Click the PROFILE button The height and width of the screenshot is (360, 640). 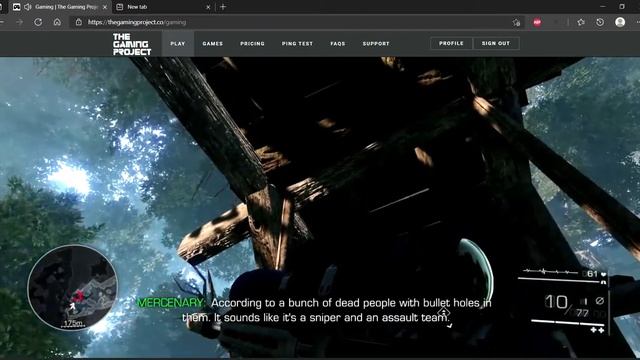[451, 43]
